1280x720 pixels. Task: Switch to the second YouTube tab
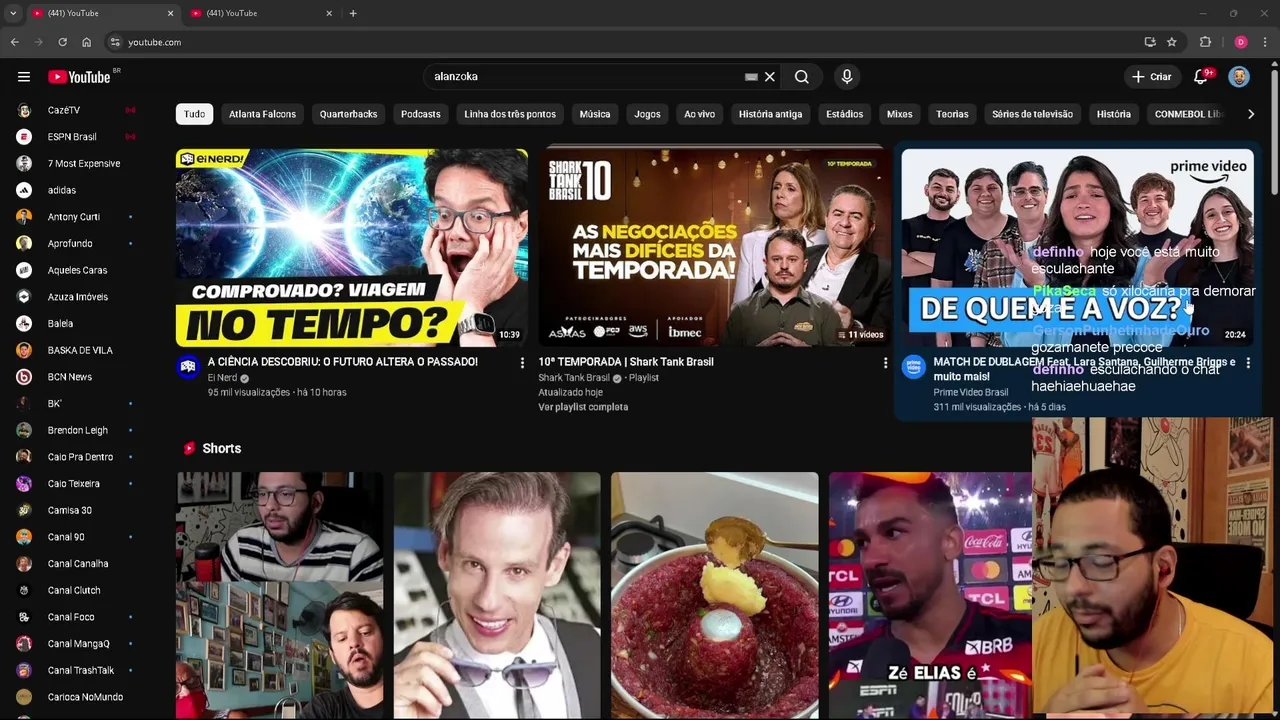[x=260, y=13]
